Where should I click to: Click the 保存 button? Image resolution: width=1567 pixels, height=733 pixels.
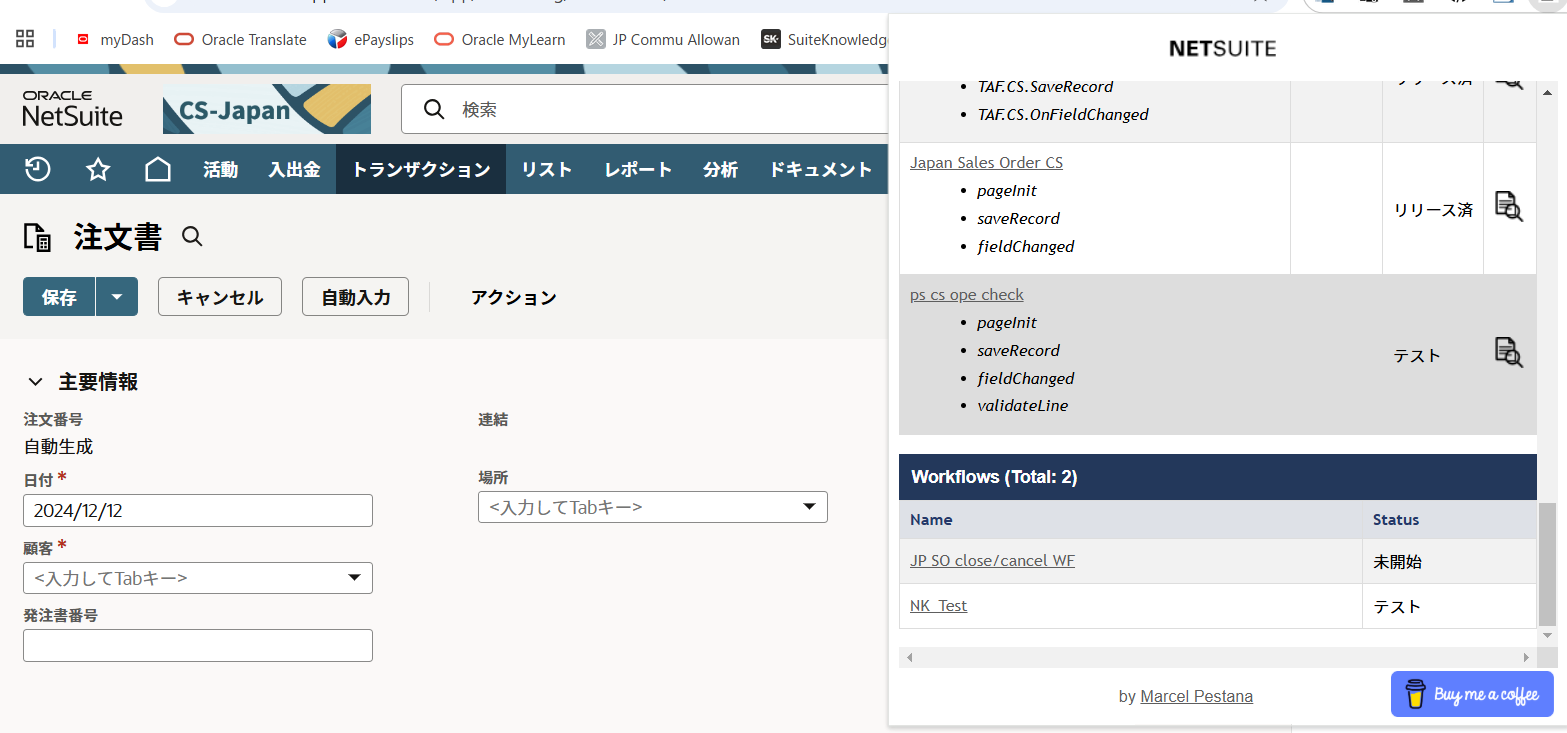59,297
